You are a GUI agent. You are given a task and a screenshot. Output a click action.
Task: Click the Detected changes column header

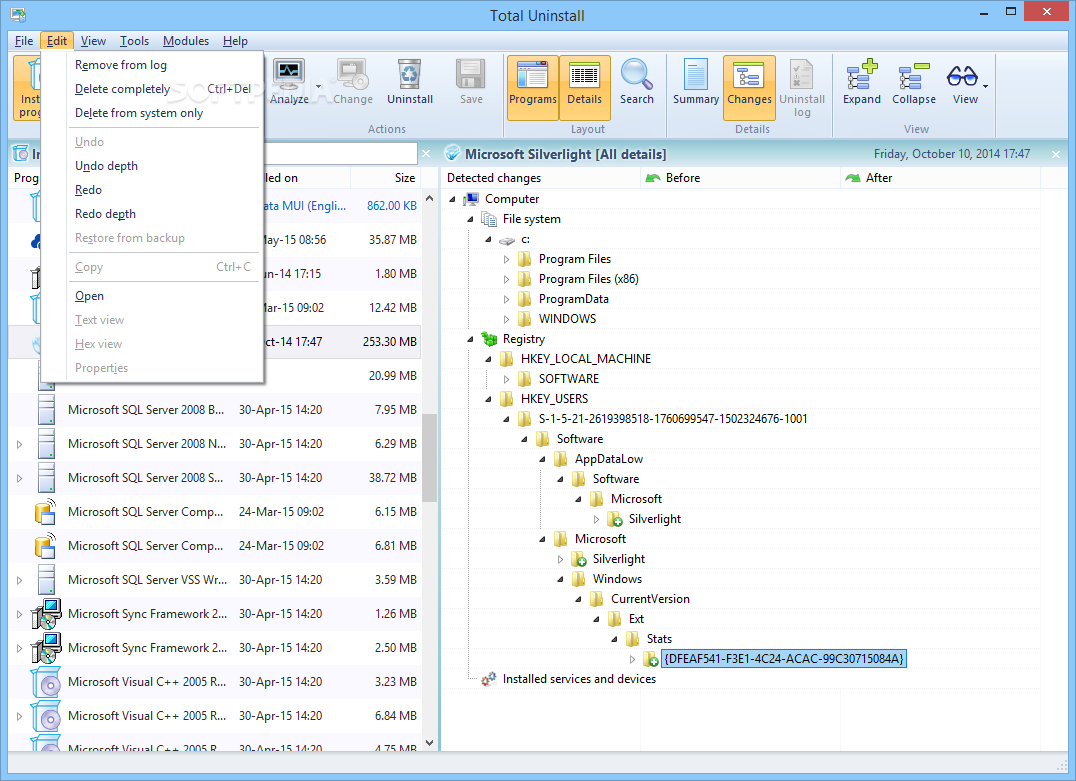[x=541, y=178]
